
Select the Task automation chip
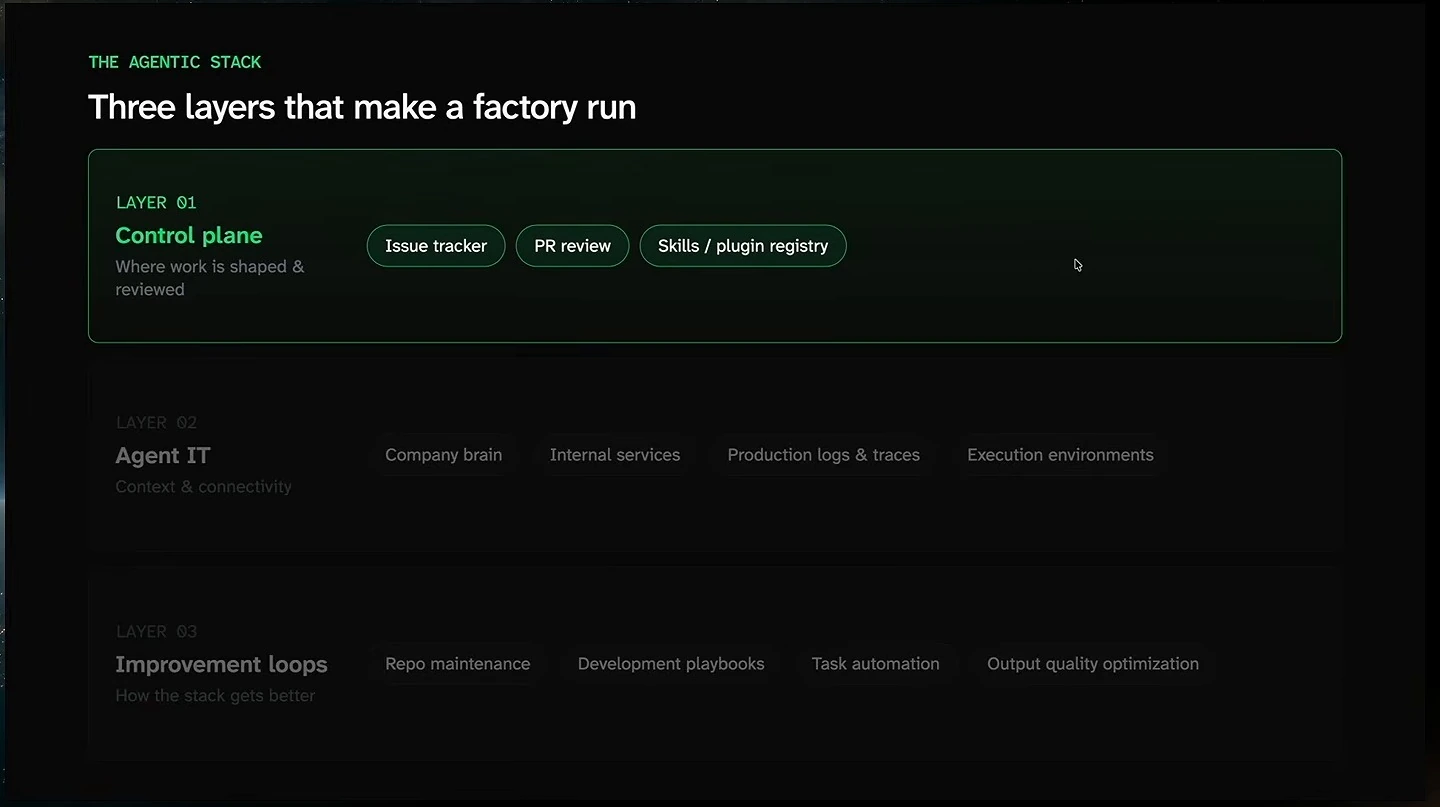(876, 664)
